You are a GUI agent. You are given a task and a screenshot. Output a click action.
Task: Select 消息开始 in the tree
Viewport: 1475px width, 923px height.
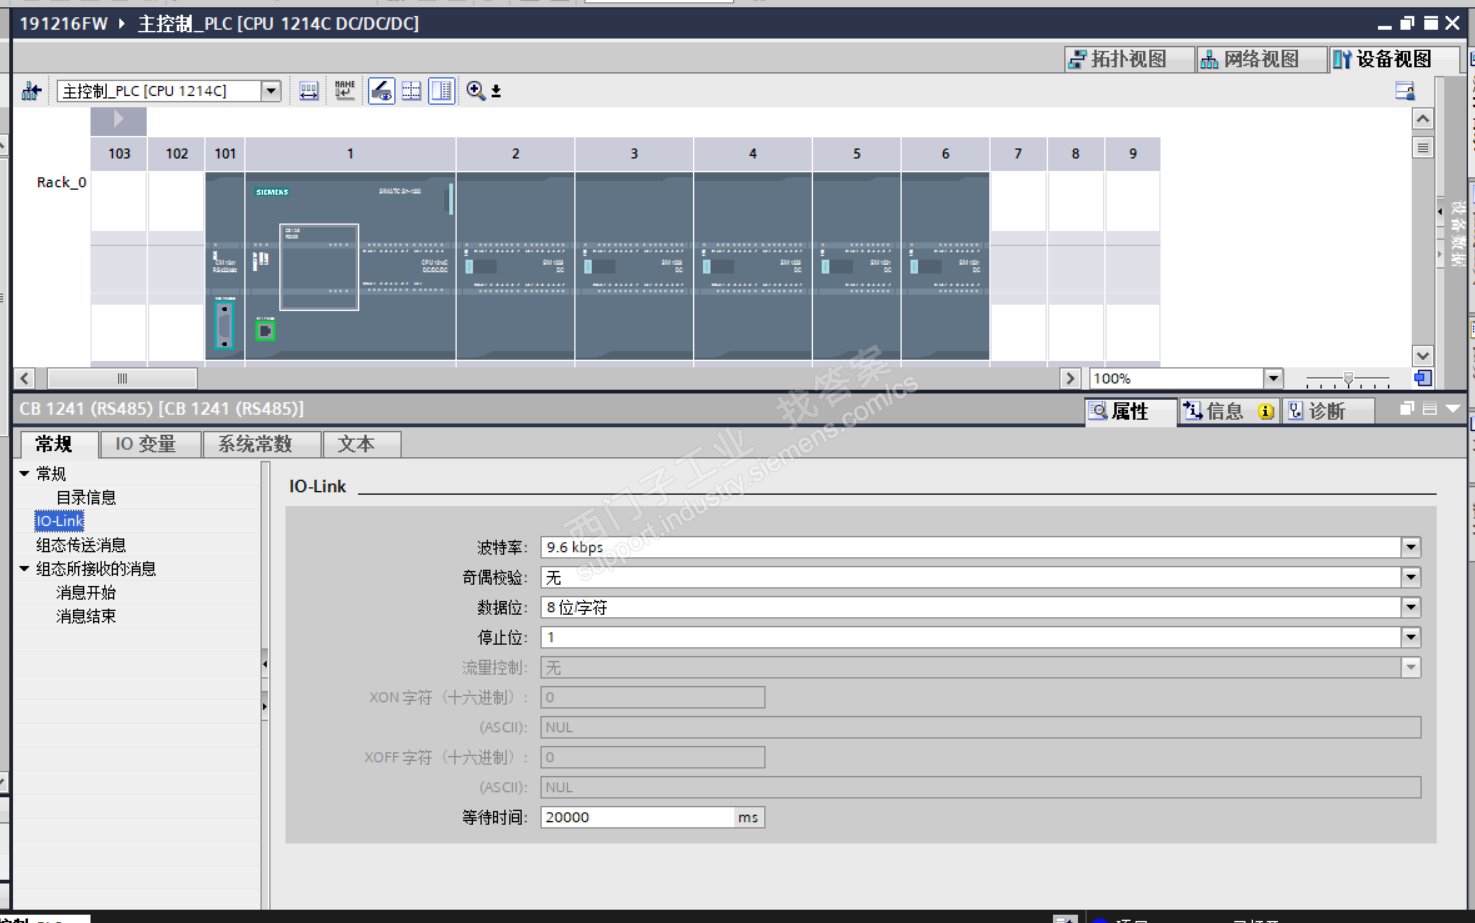point(86,593)
